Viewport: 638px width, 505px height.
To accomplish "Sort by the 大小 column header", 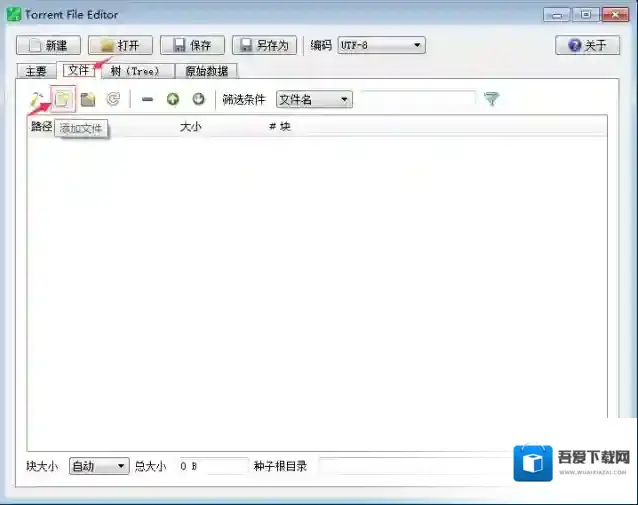I will (190, 127).
